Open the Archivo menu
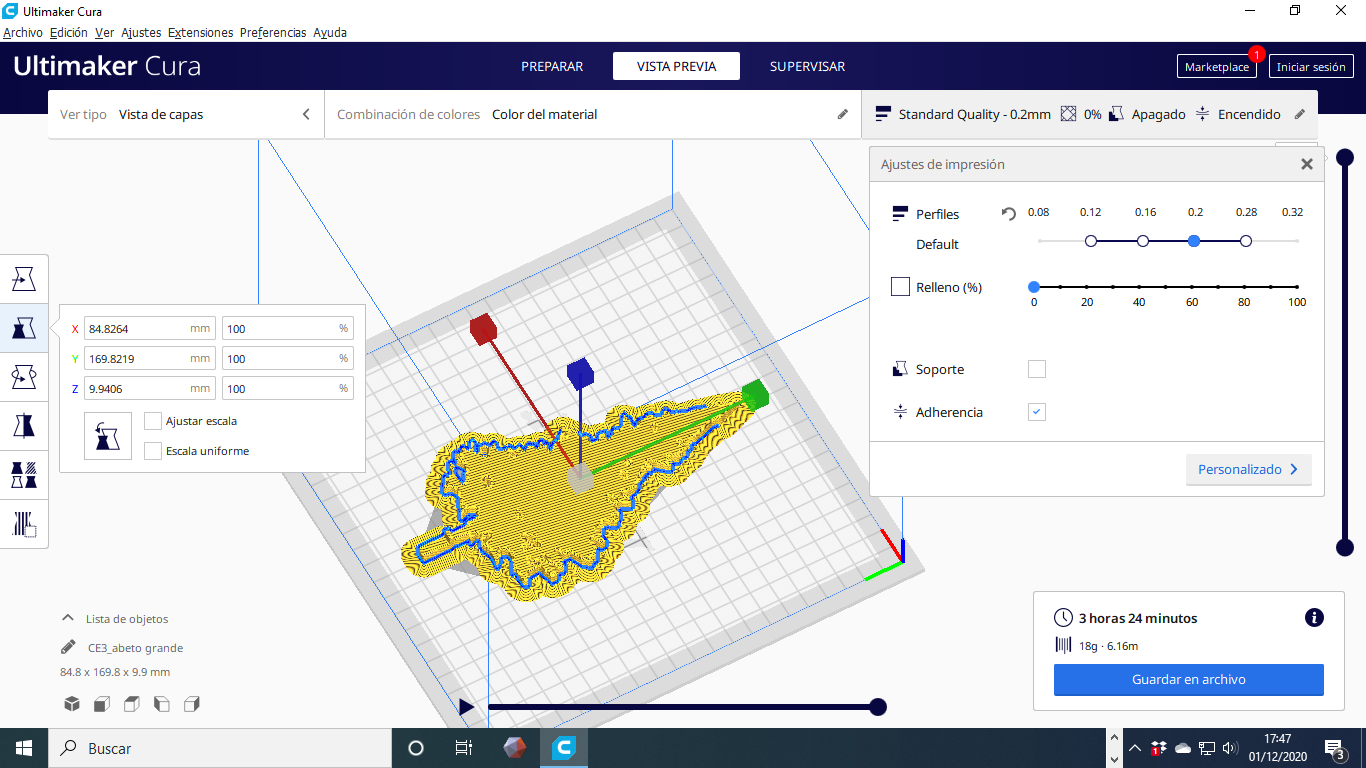The width and height of the screenshot is (1366, 768). pyautogui.click(x=23, y=32)
